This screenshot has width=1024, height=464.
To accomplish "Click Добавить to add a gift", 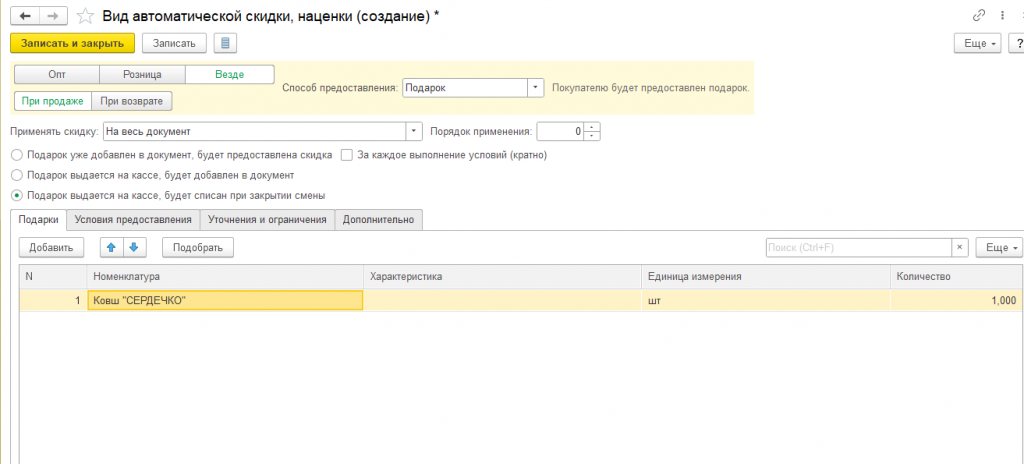I will [52, 248].
